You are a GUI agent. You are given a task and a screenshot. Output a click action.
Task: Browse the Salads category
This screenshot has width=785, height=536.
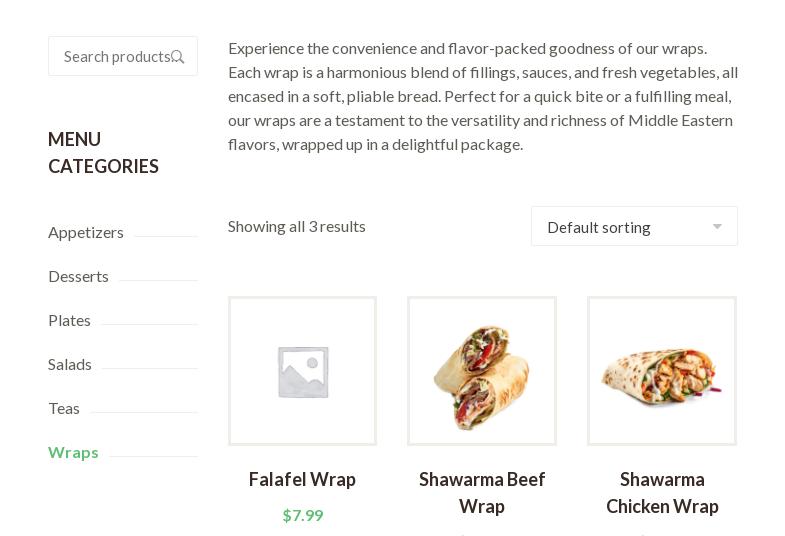tap(70, 364)
